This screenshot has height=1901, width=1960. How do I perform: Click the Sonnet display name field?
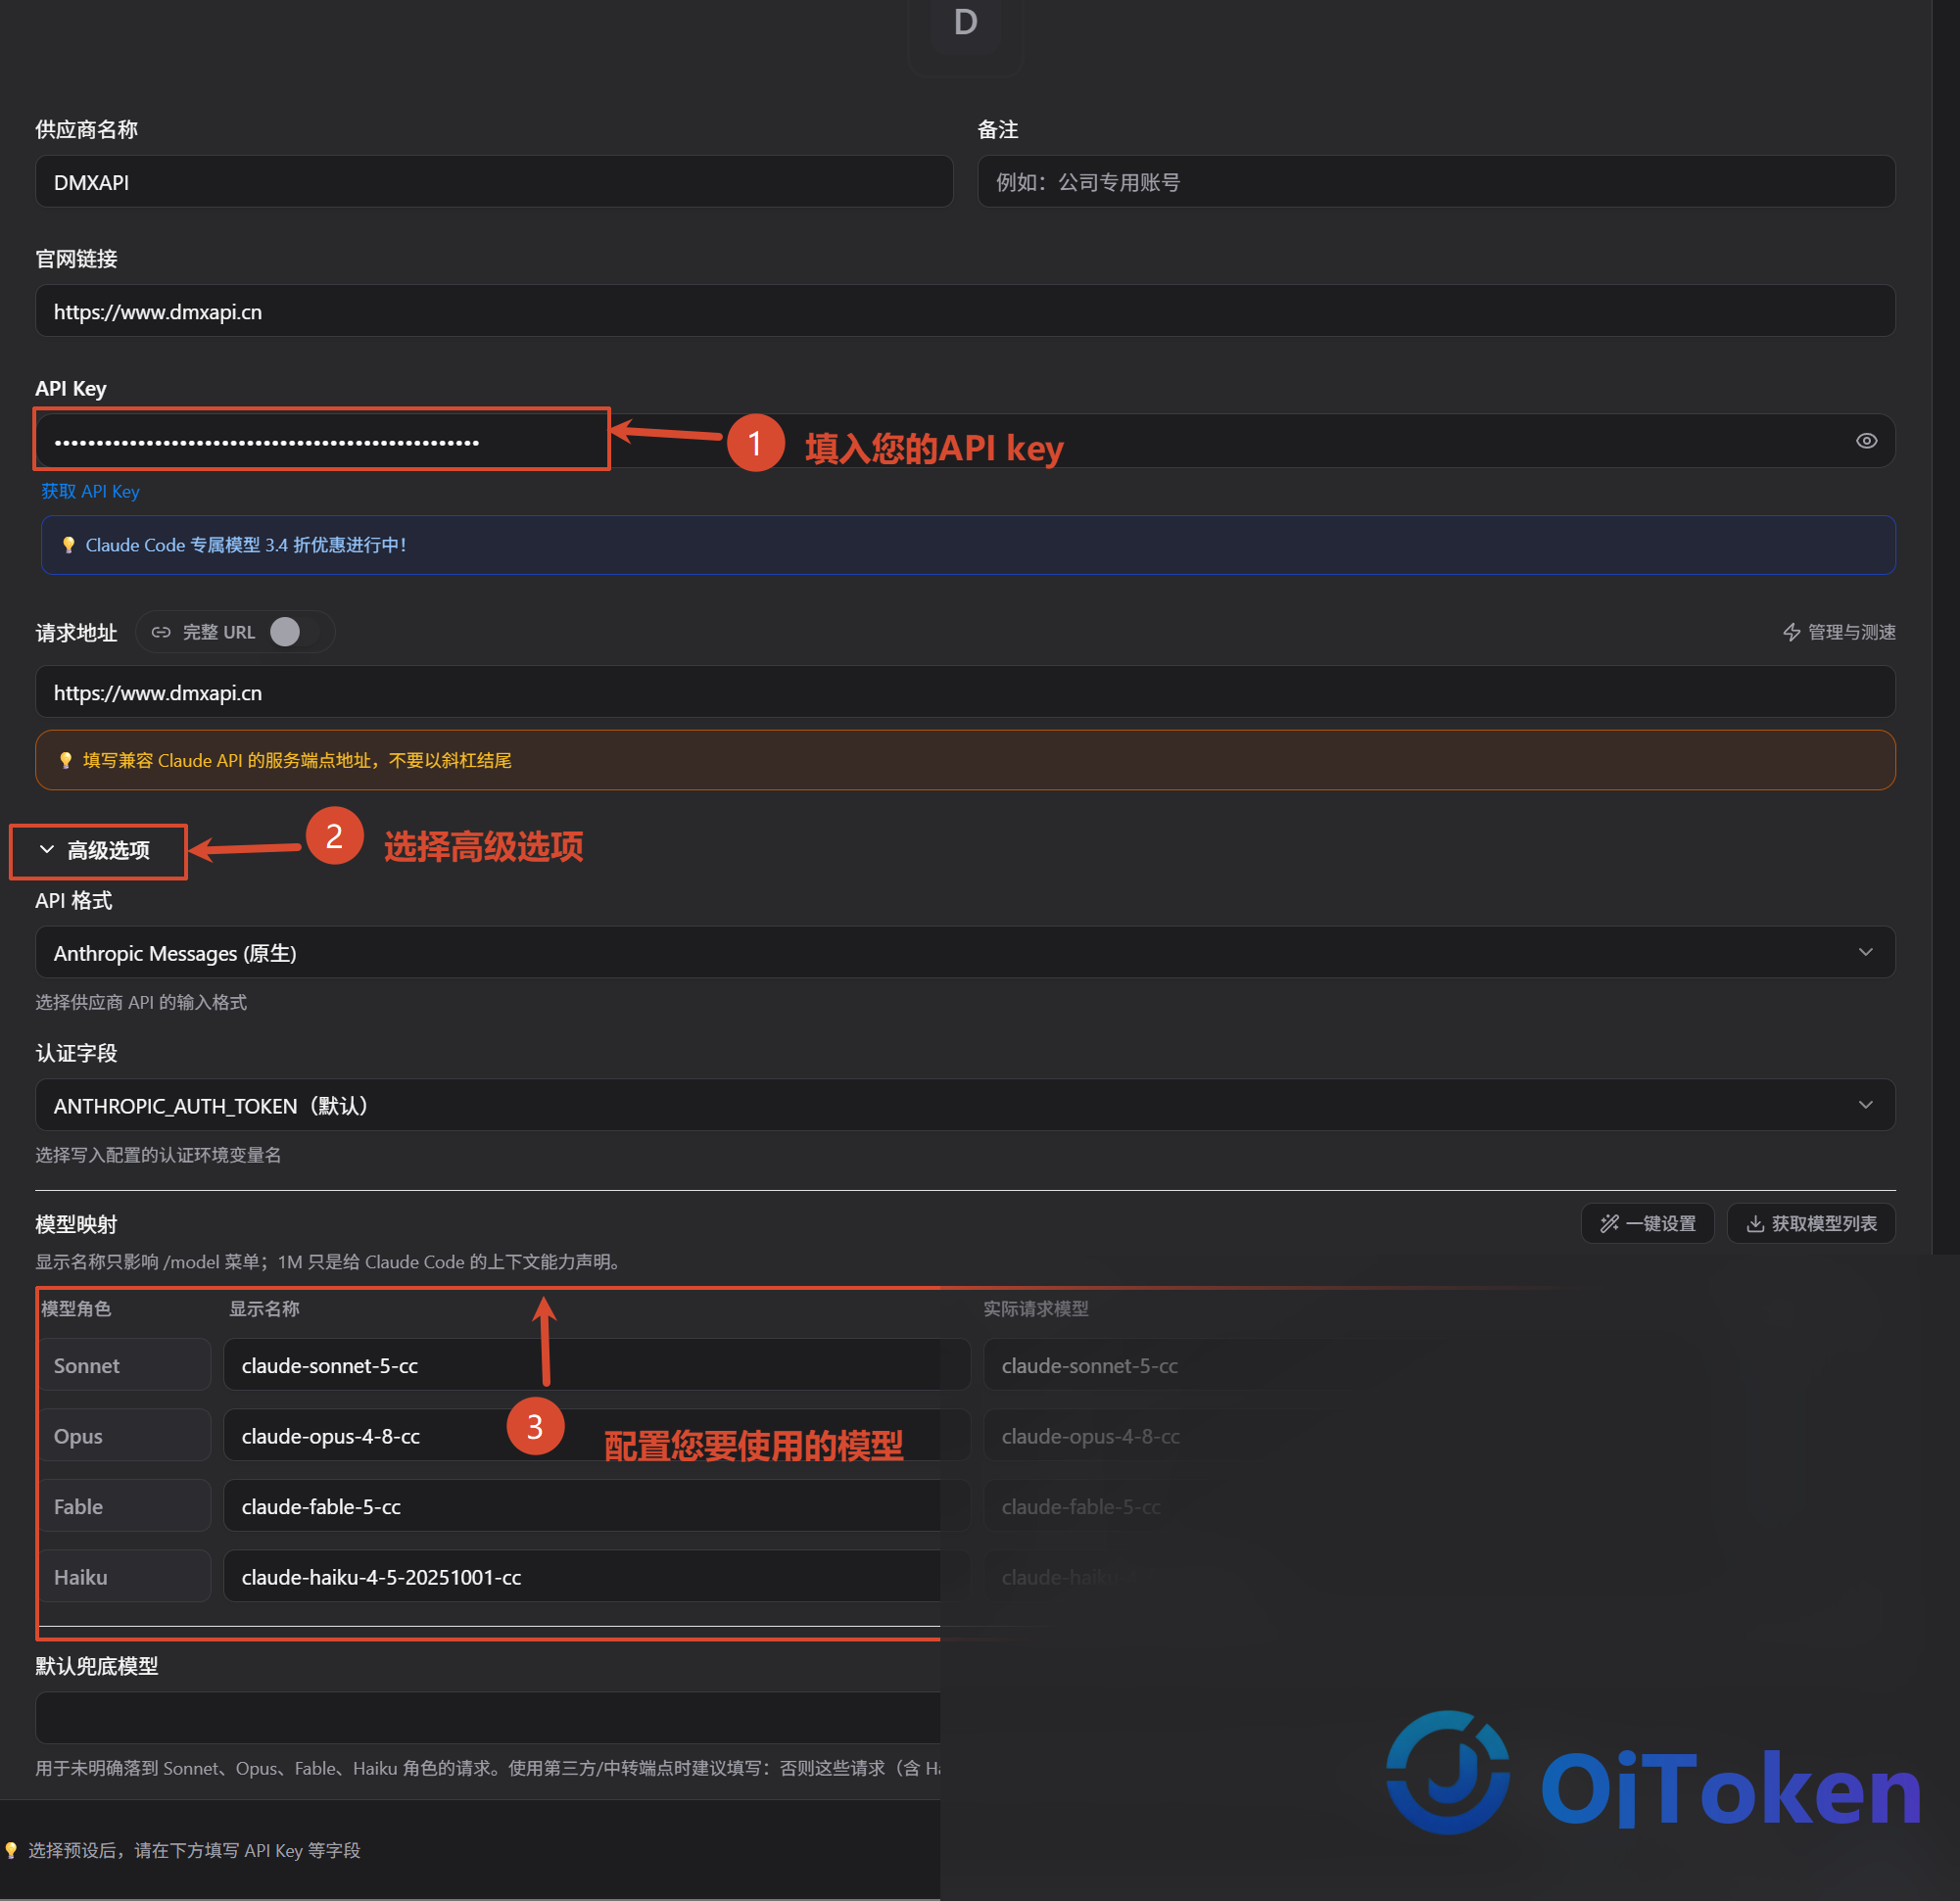pyautogui.click(x=596, y=1365)
